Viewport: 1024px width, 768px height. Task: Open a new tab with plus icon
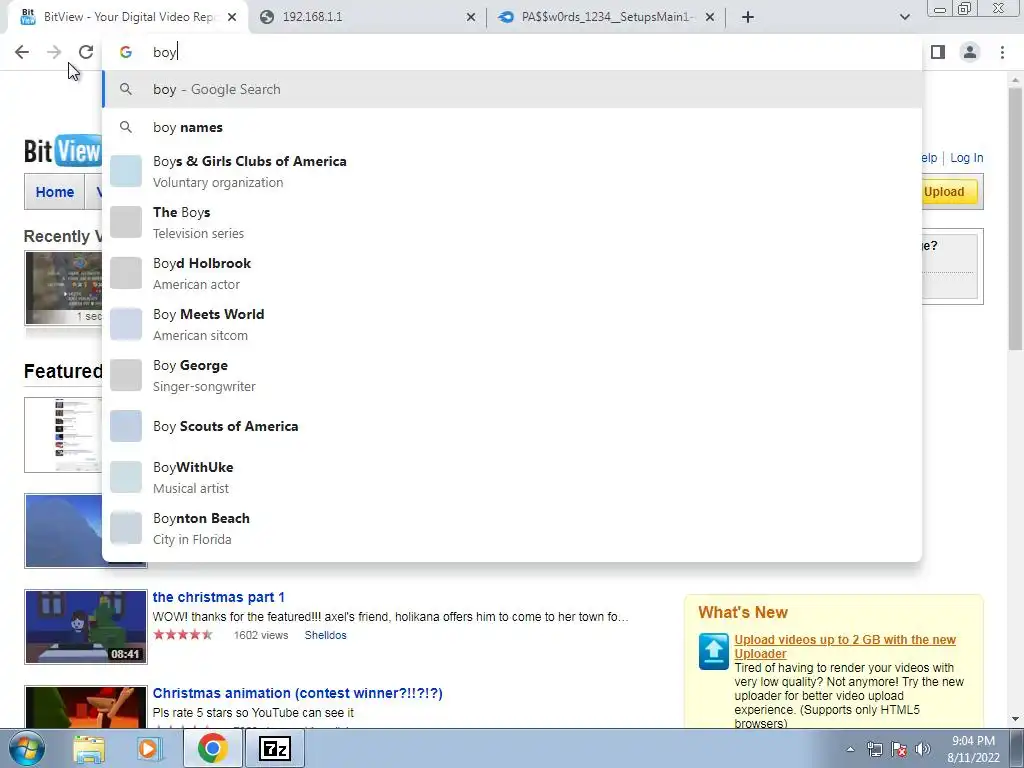coord(748,17)
